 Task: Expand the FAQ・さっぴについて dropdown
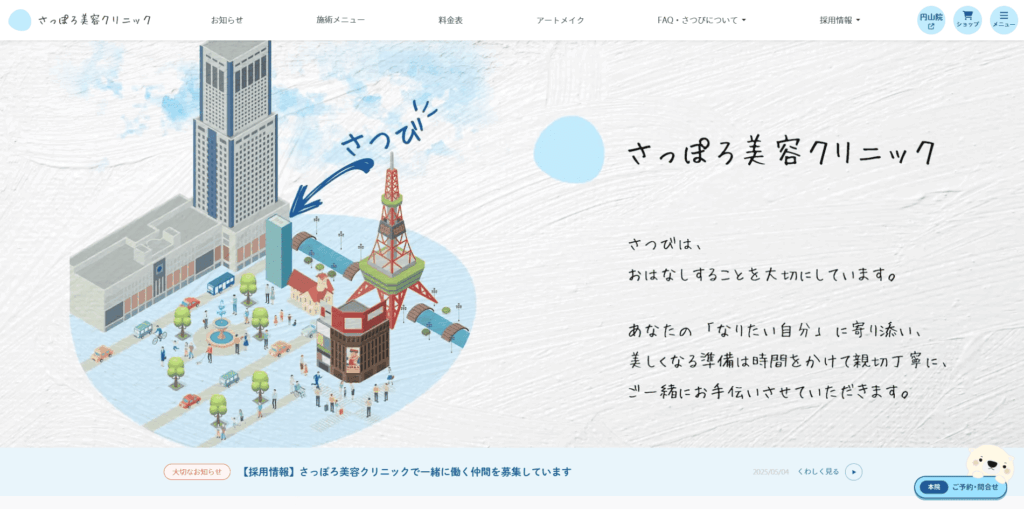tap(701, 20)
